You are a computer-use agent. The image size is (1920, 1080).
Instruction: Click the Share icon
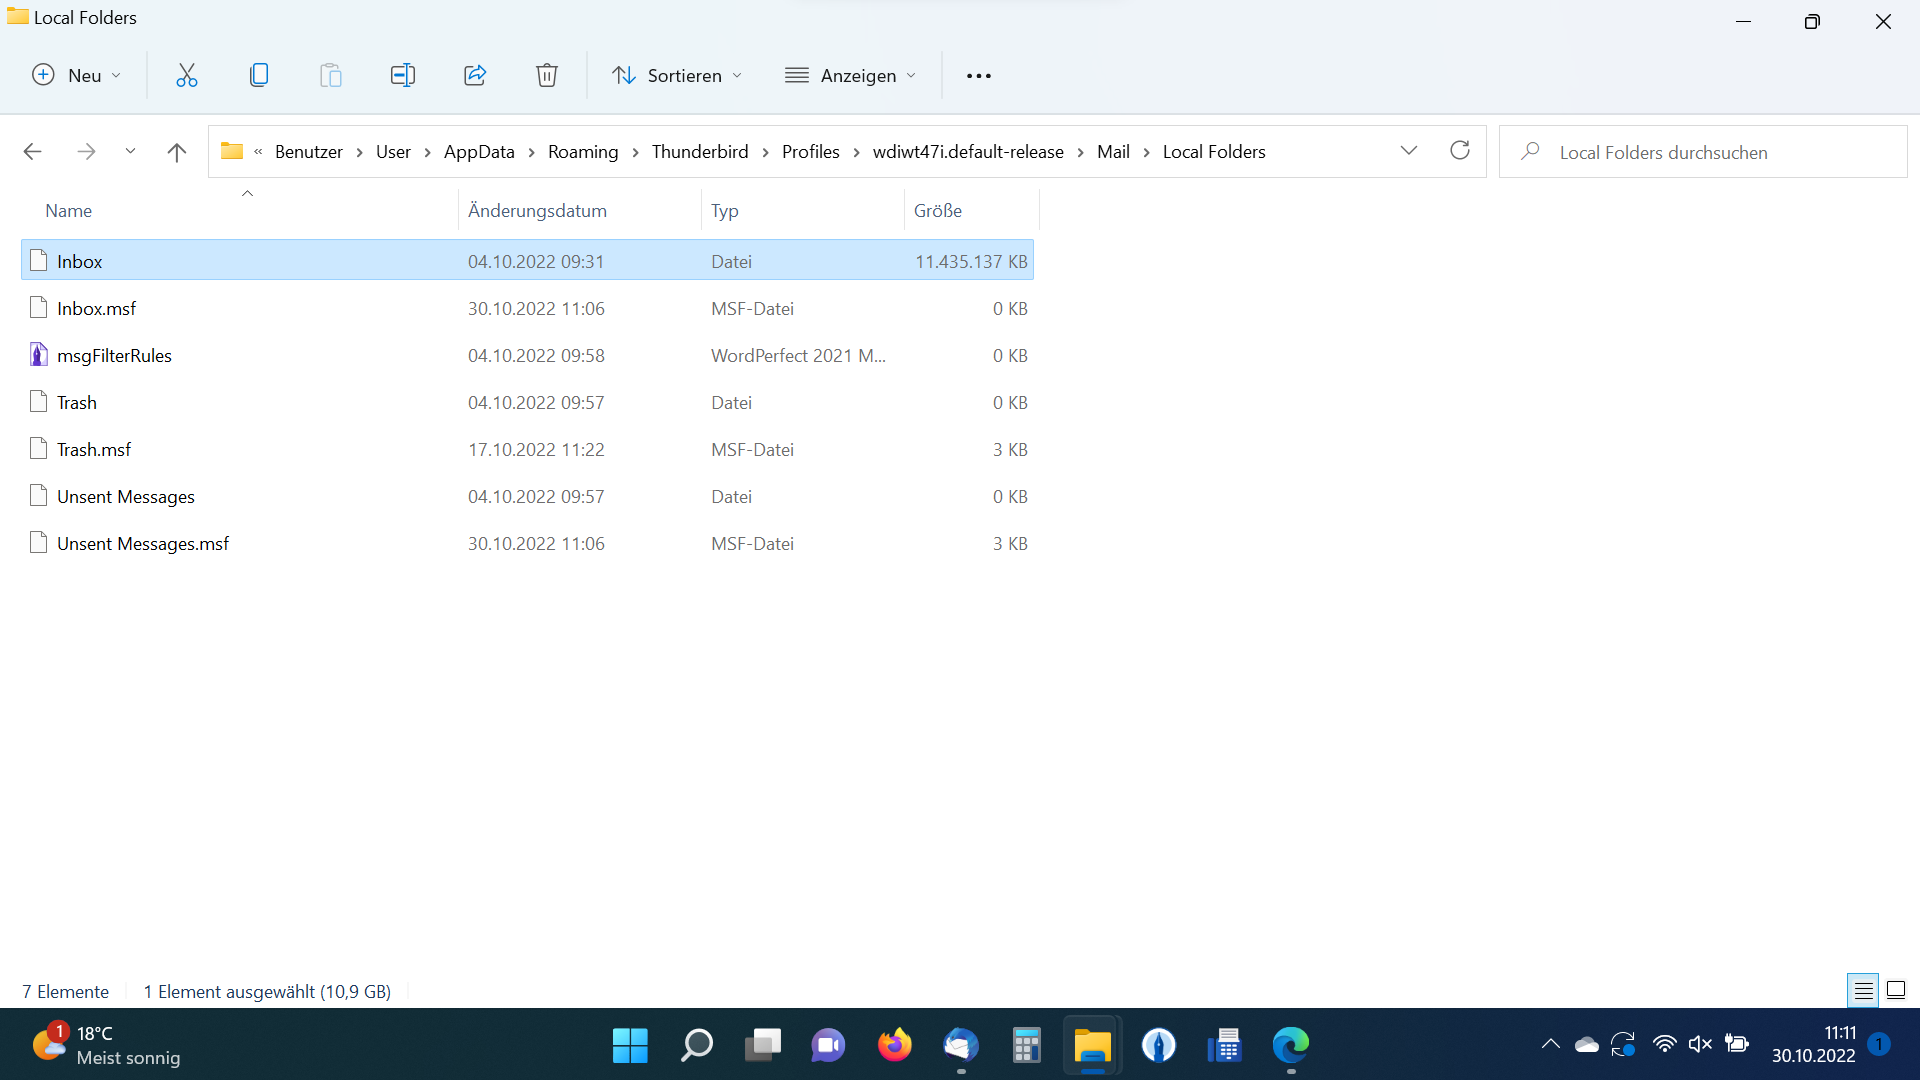click(x=475, y=75)
